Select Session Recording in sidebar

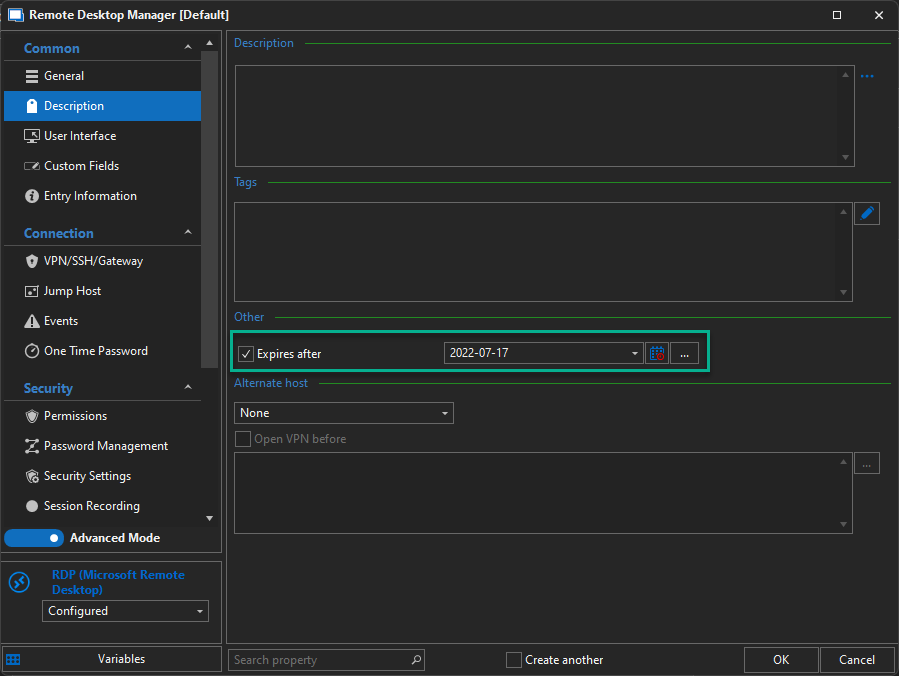pyautogui.click(x=91, y=506)
